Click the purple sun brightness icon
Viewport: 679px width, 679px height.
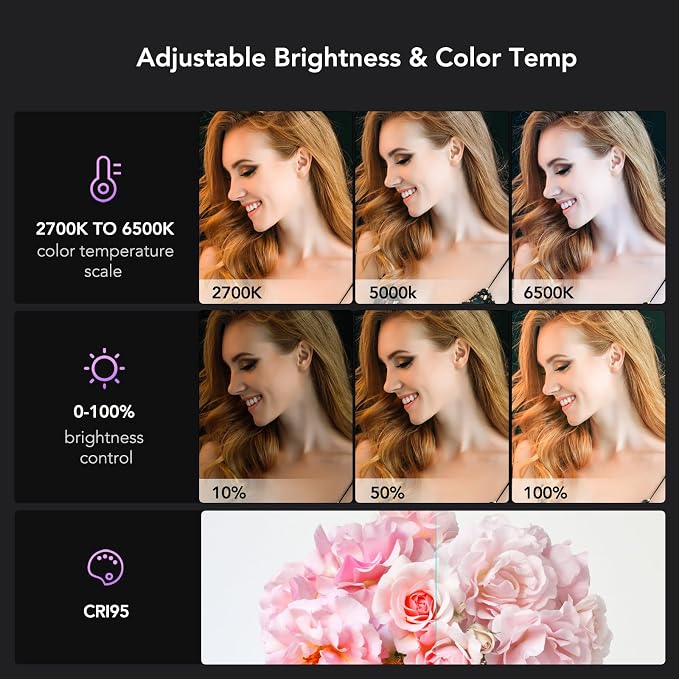point(104,369)
